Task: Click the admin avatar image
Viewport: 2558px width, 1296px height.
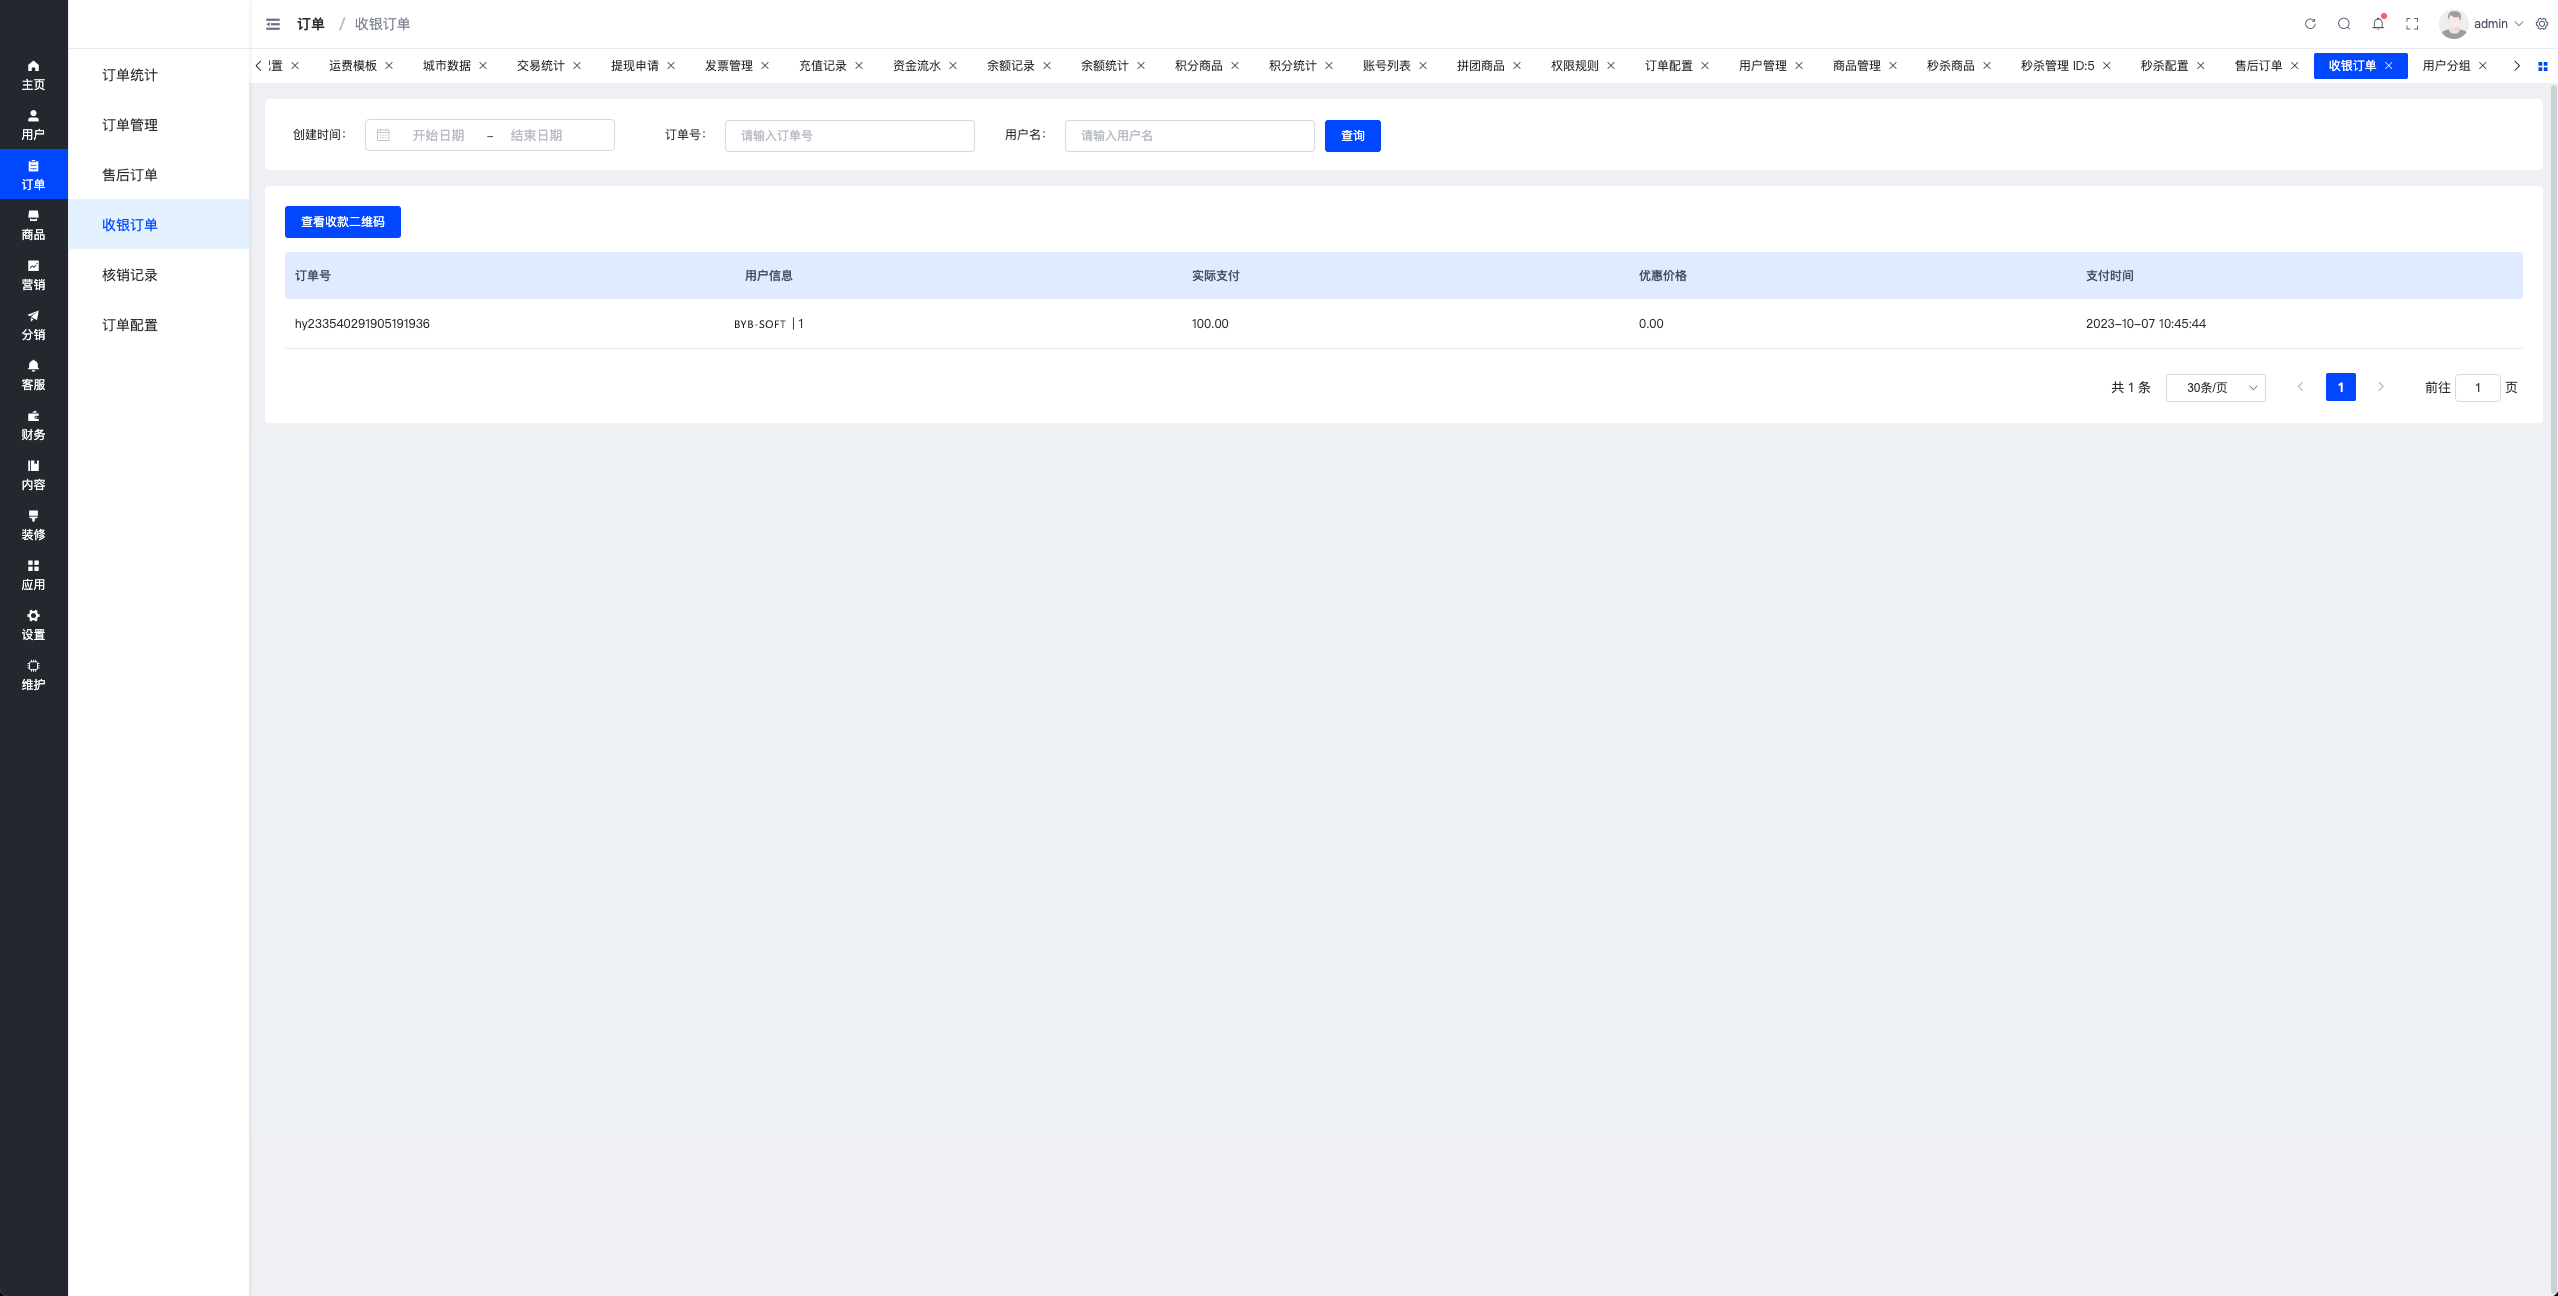Action: coord(2453,24)
